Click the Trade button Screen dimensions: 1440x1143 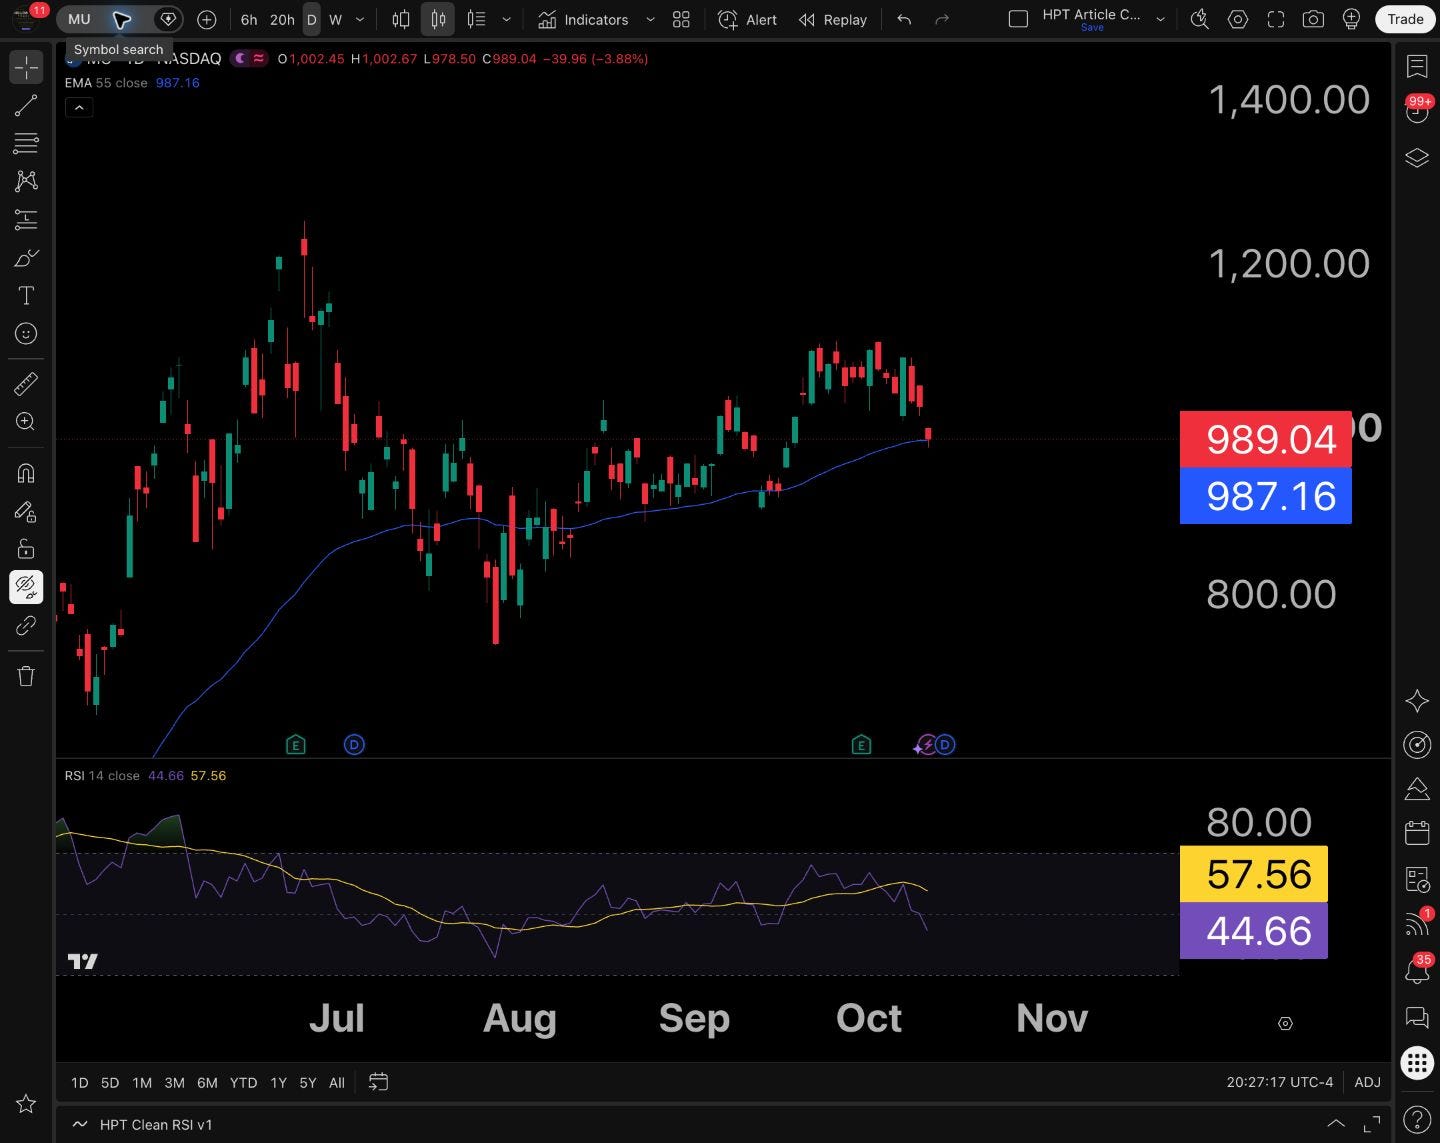tap(1405, 19)
